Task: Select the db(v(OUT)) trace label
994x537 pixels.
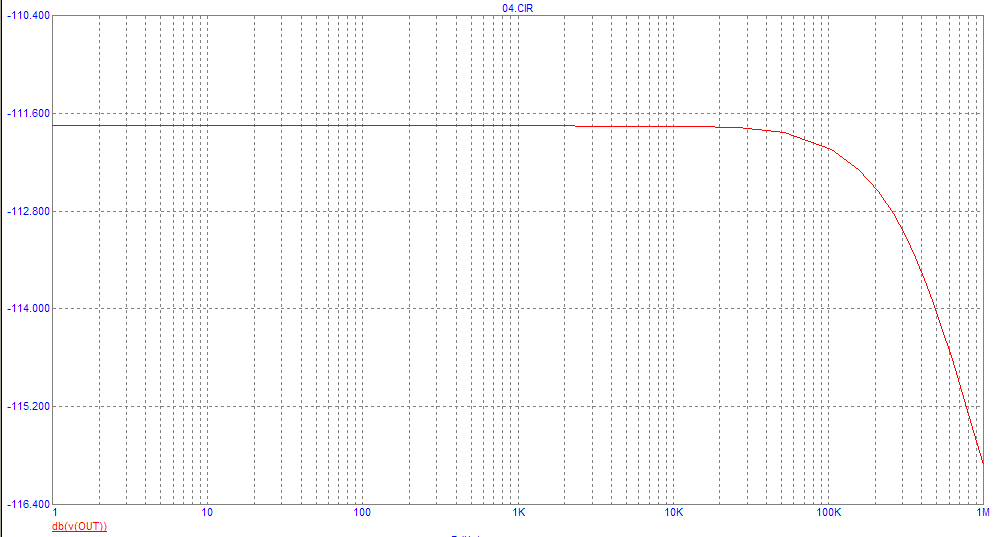Action: (79, 526)
